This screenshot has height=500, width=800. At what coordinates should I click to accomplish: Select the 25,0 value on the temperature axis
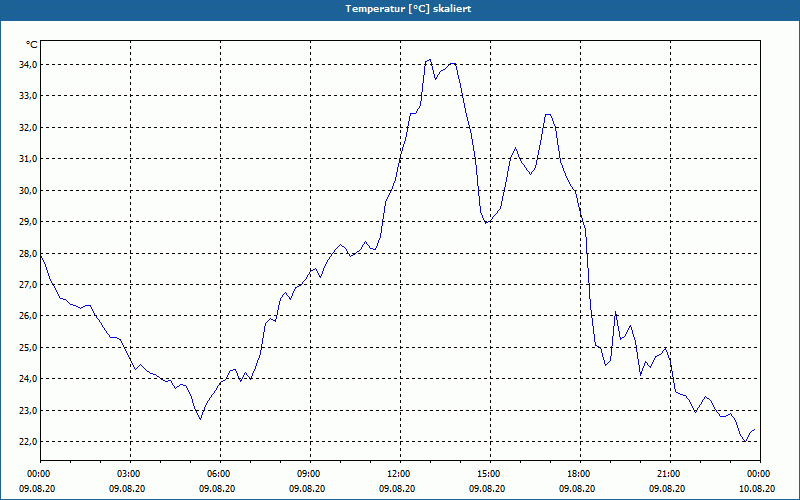(29, 347)
